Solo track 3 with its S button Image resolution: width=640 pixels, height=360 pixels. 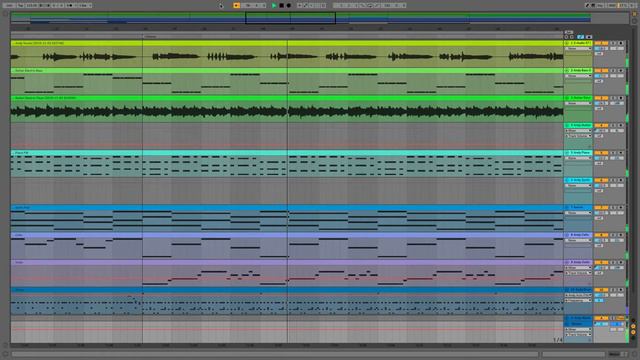click(x=613, y=98)
